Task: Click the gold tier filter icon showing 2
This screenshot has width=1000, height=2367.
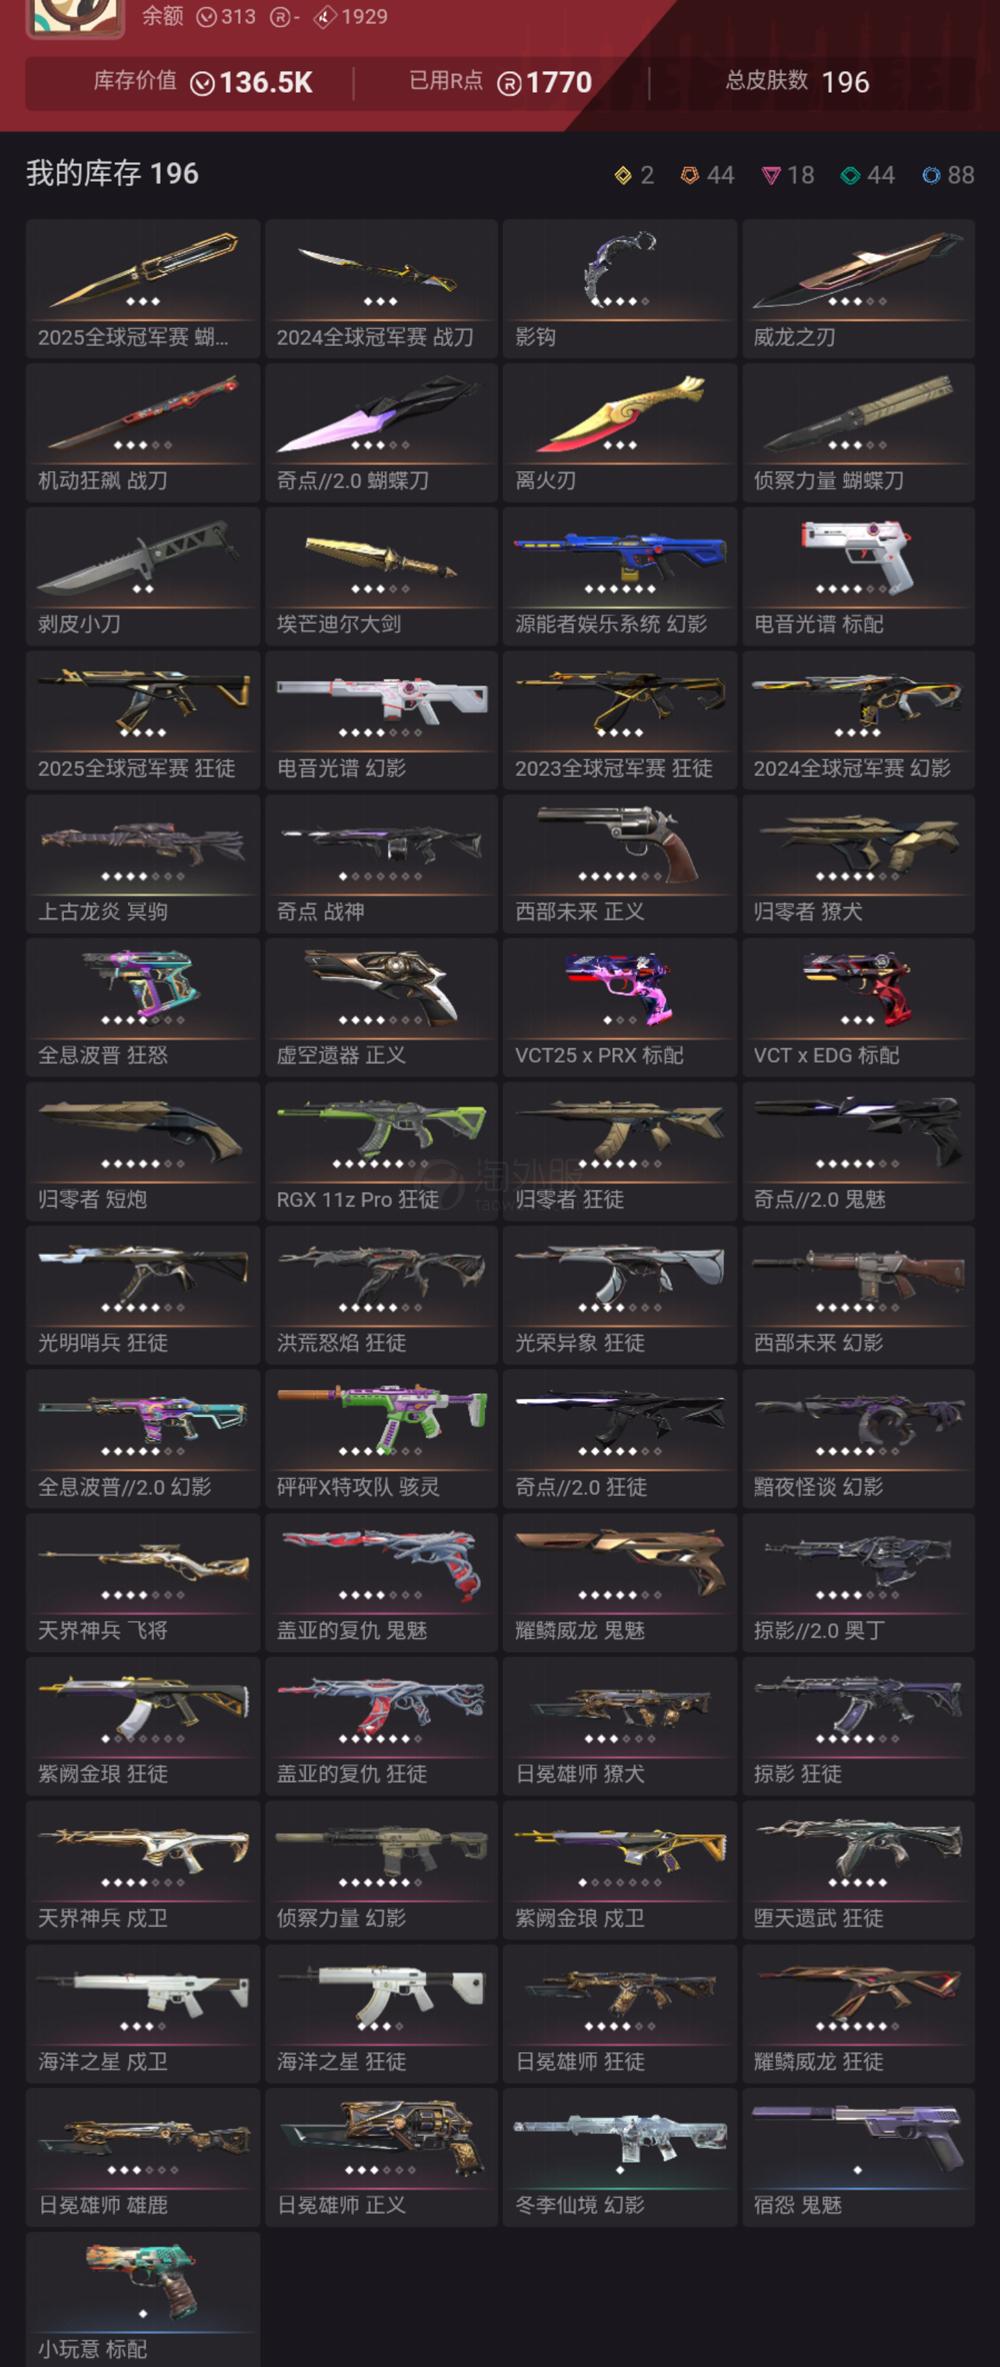Action: (623, 176)
